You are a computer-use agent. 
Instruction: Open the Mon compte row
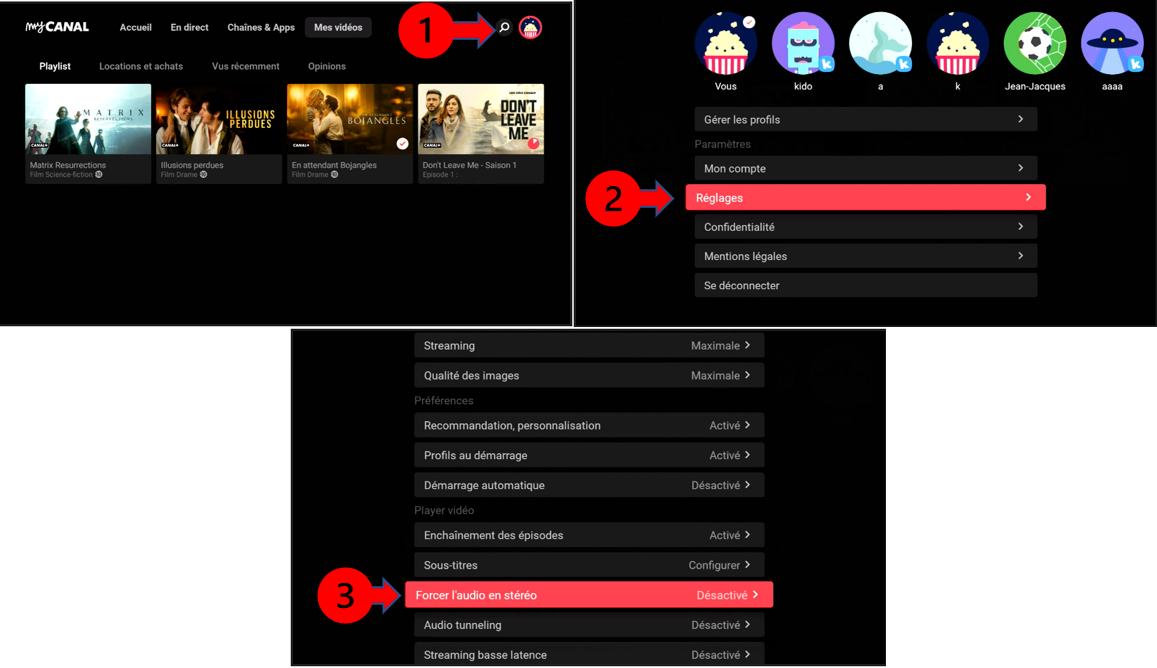(866, 168)
